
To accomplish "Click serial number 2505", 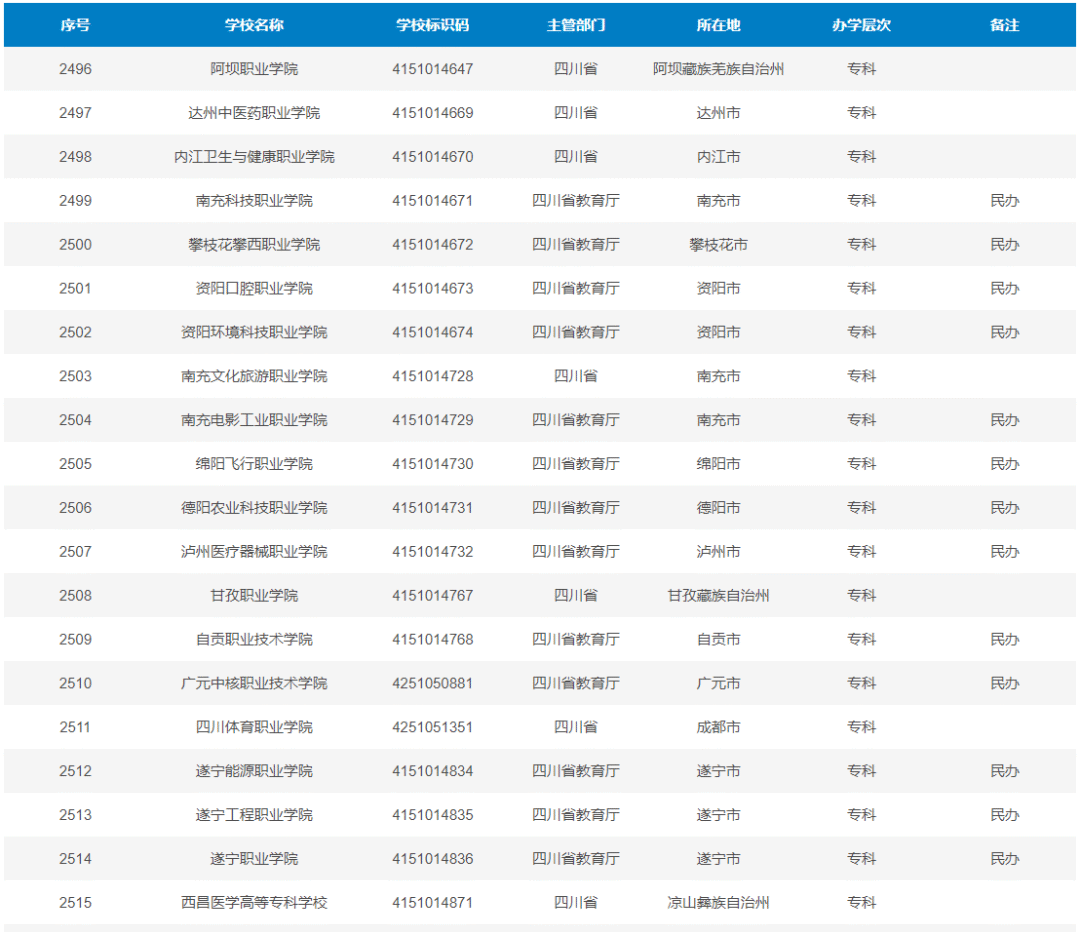I will [75, 464].
